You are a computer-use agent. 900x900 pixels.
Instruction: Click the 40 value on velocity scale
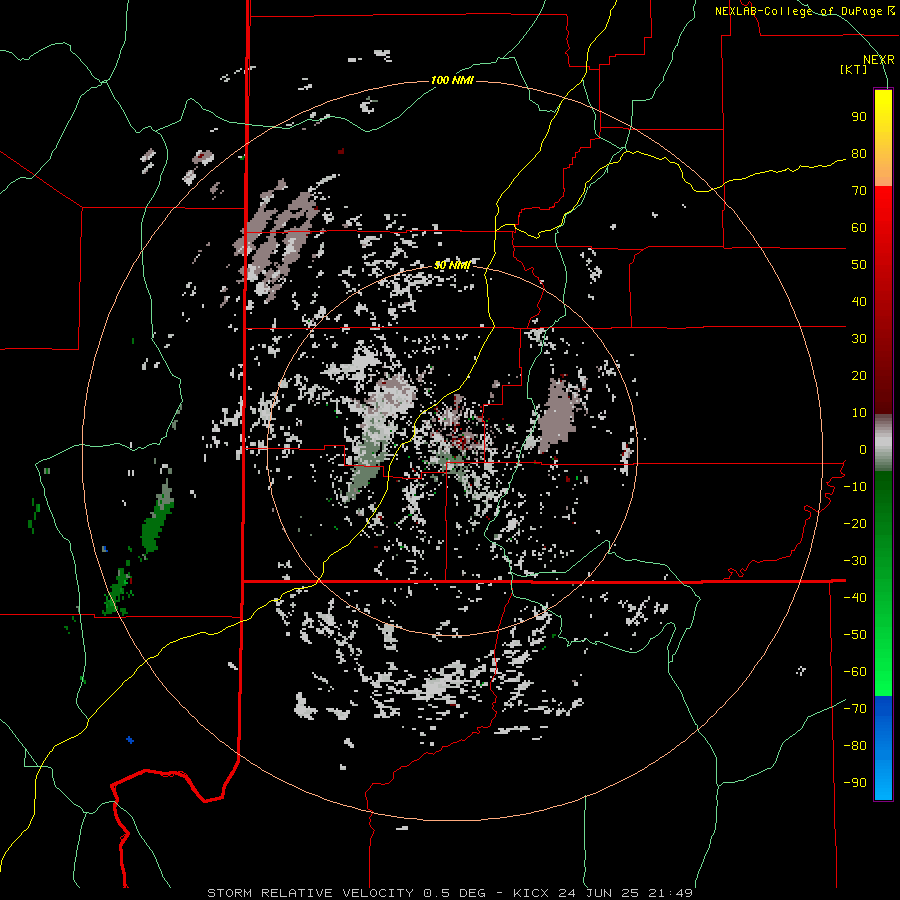pyautogui.click(x=859, y=301)
